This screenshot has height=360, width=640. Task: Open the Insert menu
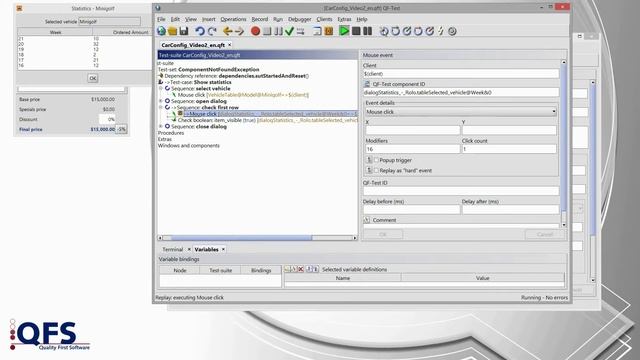209,19
